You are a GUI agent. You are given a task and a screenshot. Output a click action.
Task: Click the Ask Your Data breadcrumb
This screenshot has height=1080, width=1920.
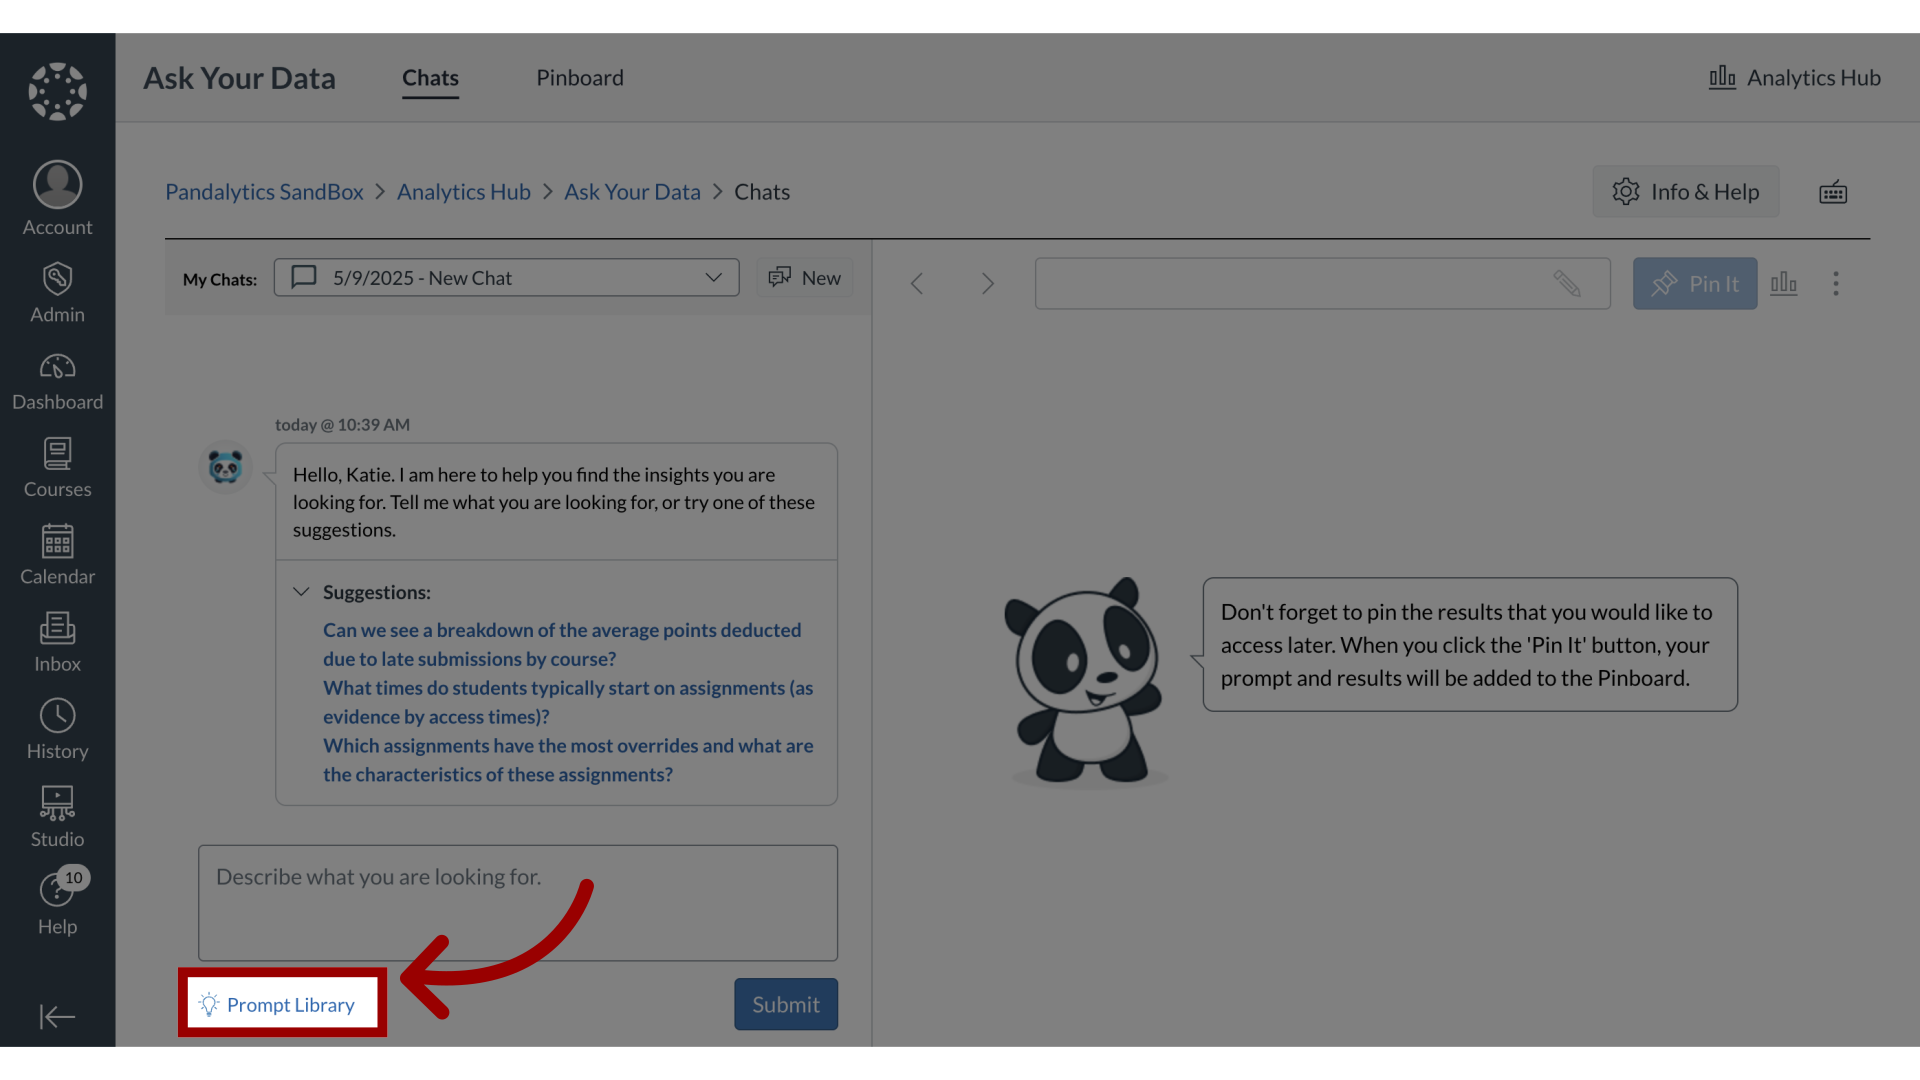point(632,192)
